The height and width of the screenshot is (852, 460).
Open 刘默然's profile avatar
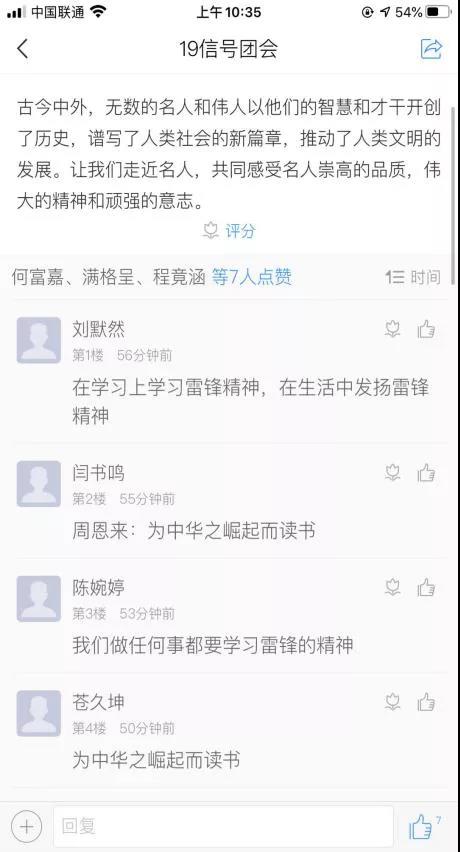pyautogui.click(x=39, y=340)
